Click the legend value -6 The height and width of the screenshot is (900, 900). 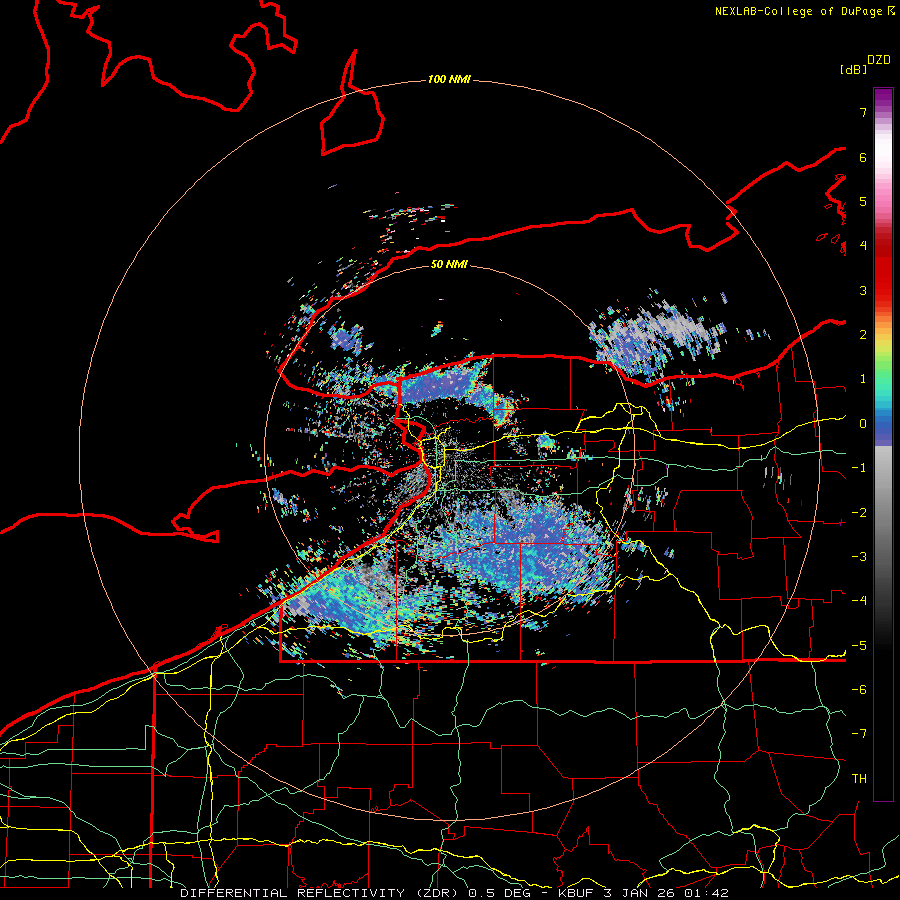click(x=859, y=690)
